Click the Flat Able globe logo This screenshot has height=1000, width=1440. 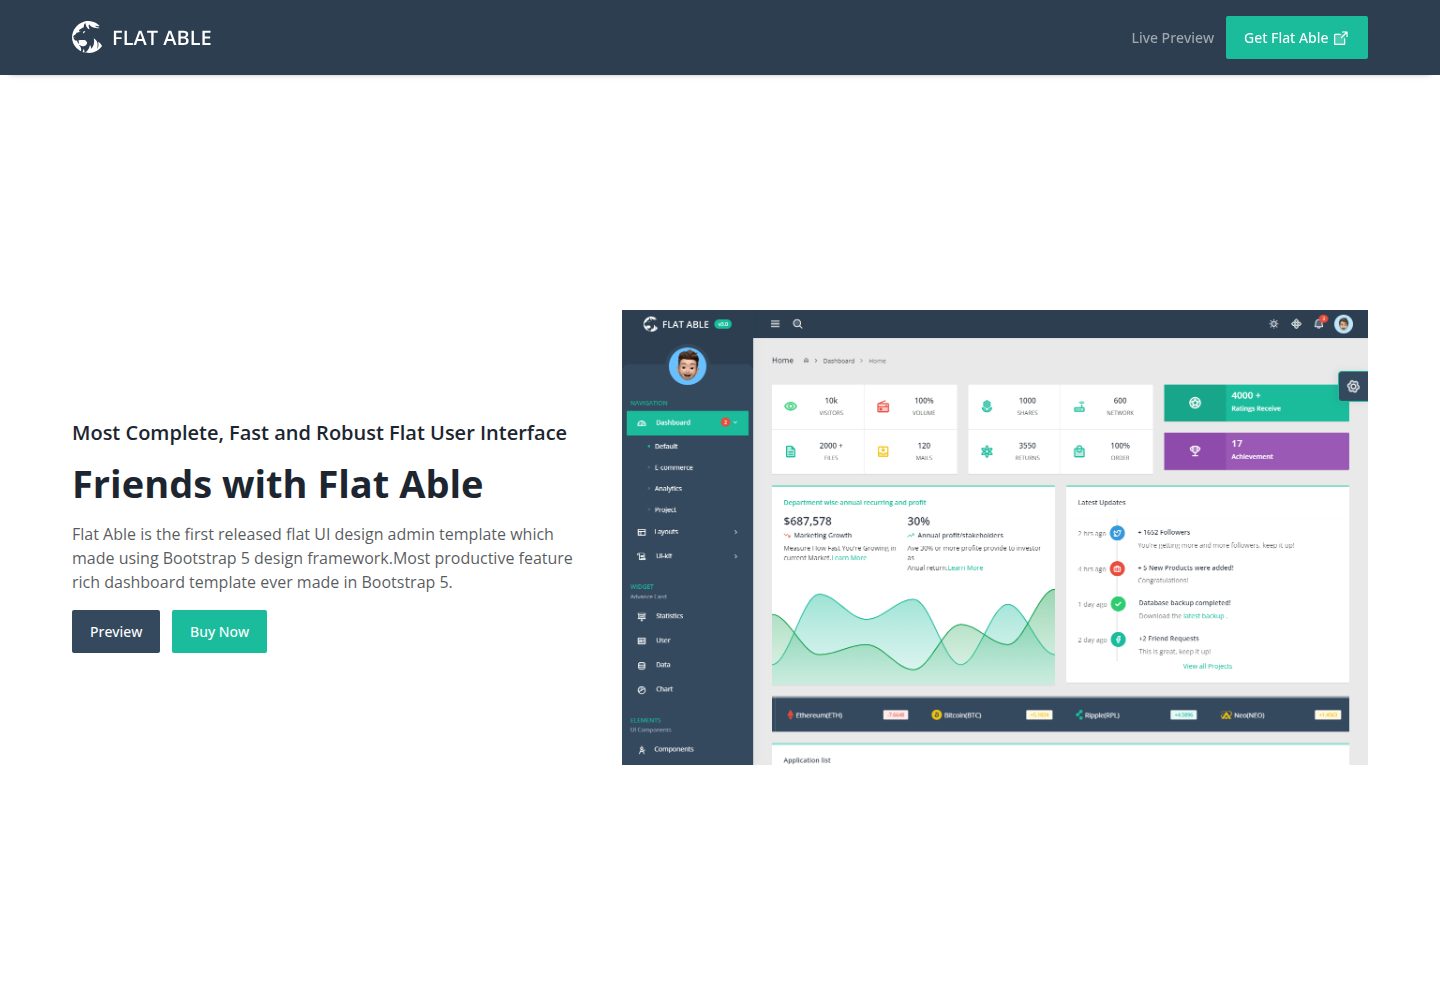[87, 37]
